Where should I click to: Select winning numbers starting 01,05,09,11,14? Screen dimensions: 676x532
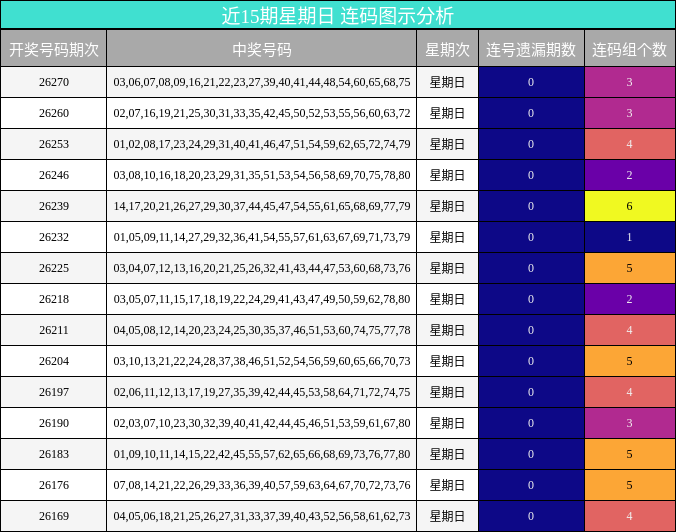point(262,237)
